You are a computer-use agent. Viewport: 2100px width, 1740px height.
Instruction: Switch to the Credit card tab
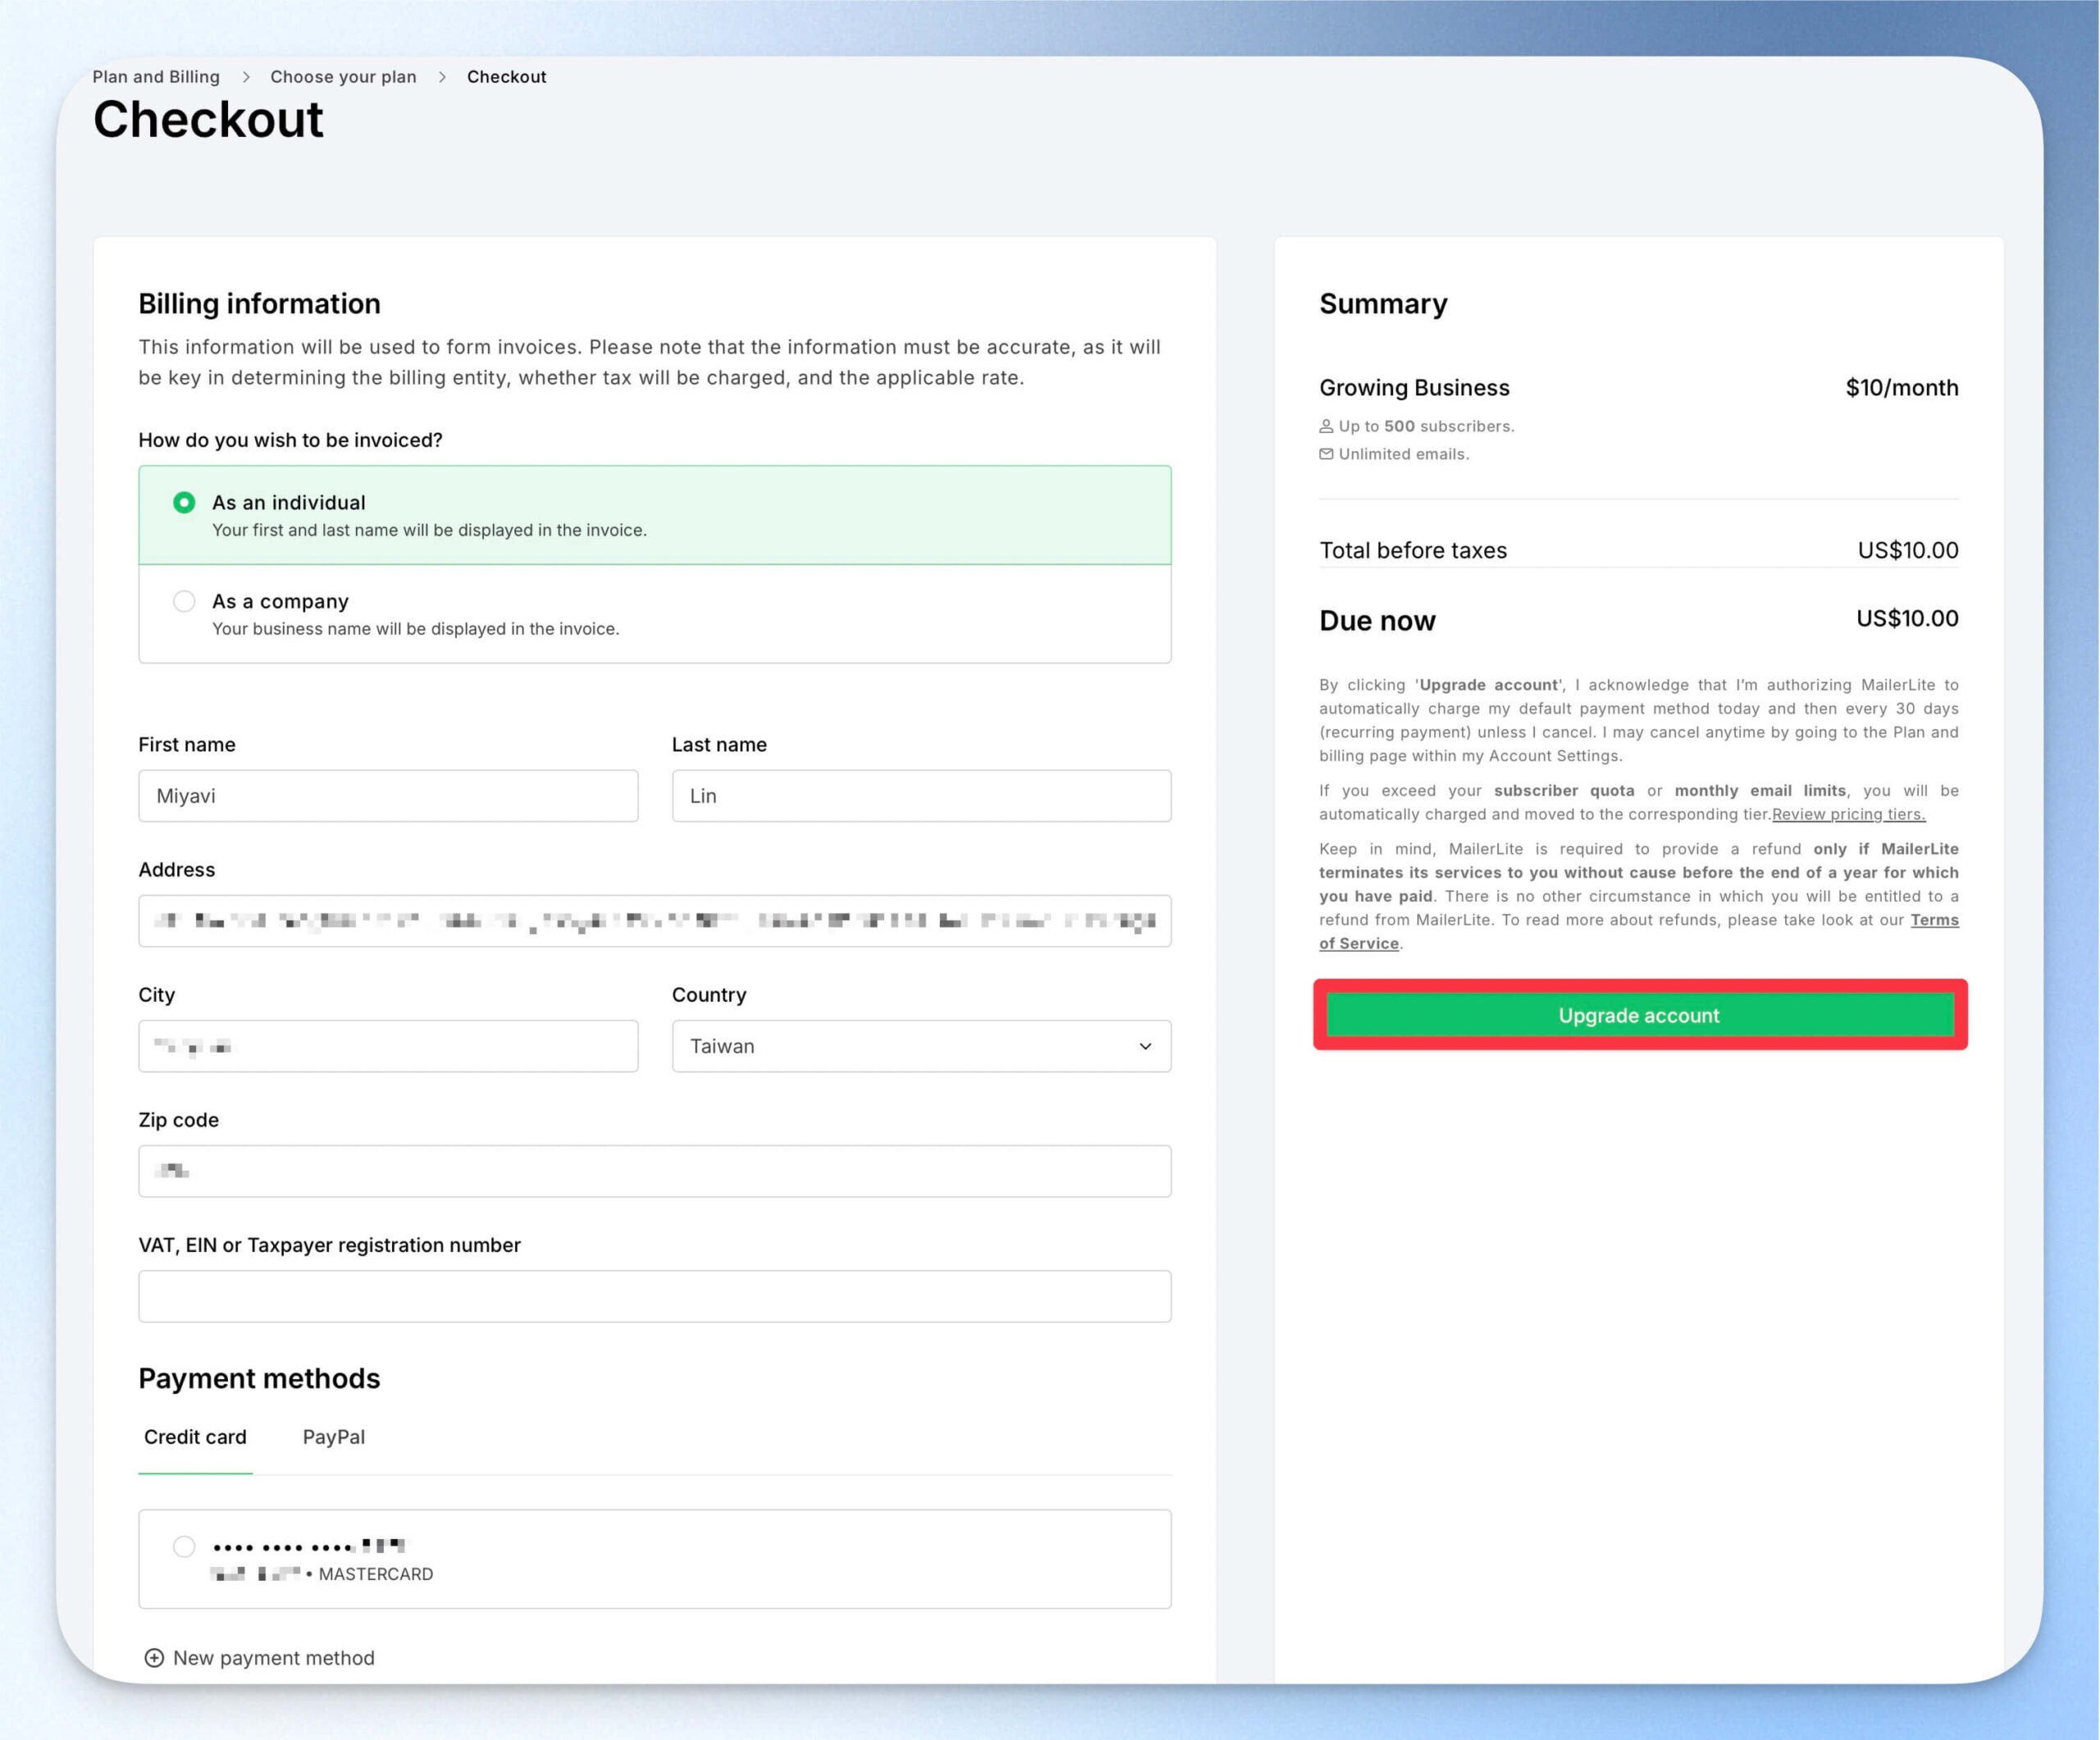coord(195,1437)
